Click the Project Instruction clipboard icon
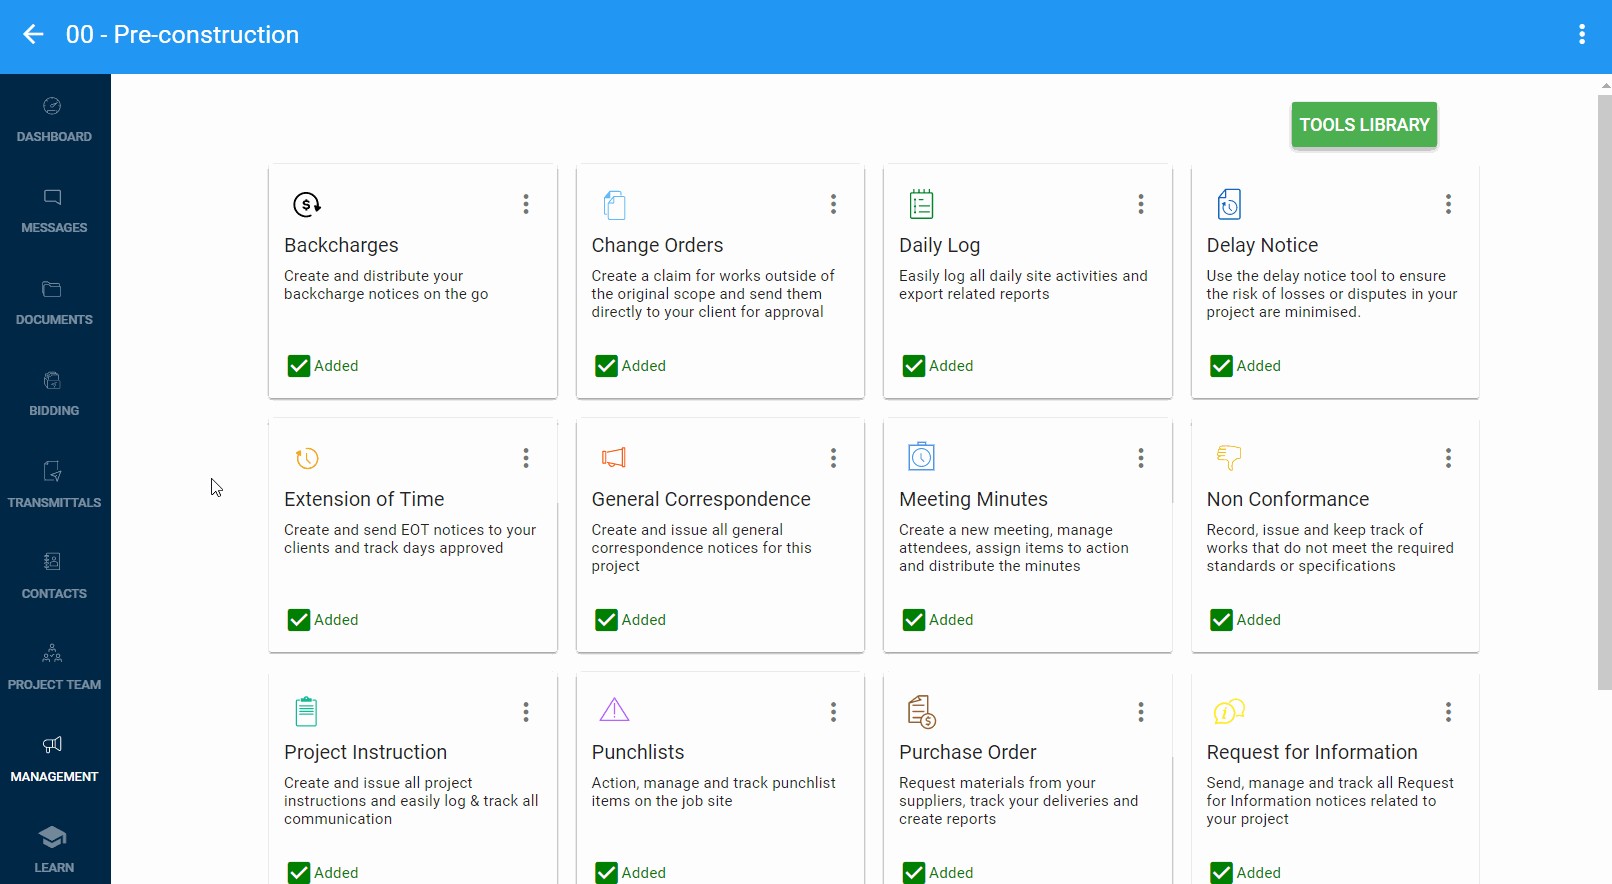The height and width of the screenshot is (884, 1612). pos(306,711)
